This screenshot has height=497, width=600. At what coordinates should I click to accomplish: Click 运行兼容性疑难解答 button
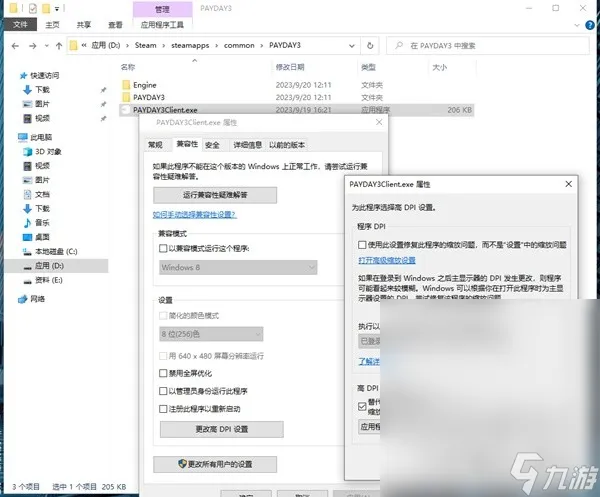click(215, 195)
